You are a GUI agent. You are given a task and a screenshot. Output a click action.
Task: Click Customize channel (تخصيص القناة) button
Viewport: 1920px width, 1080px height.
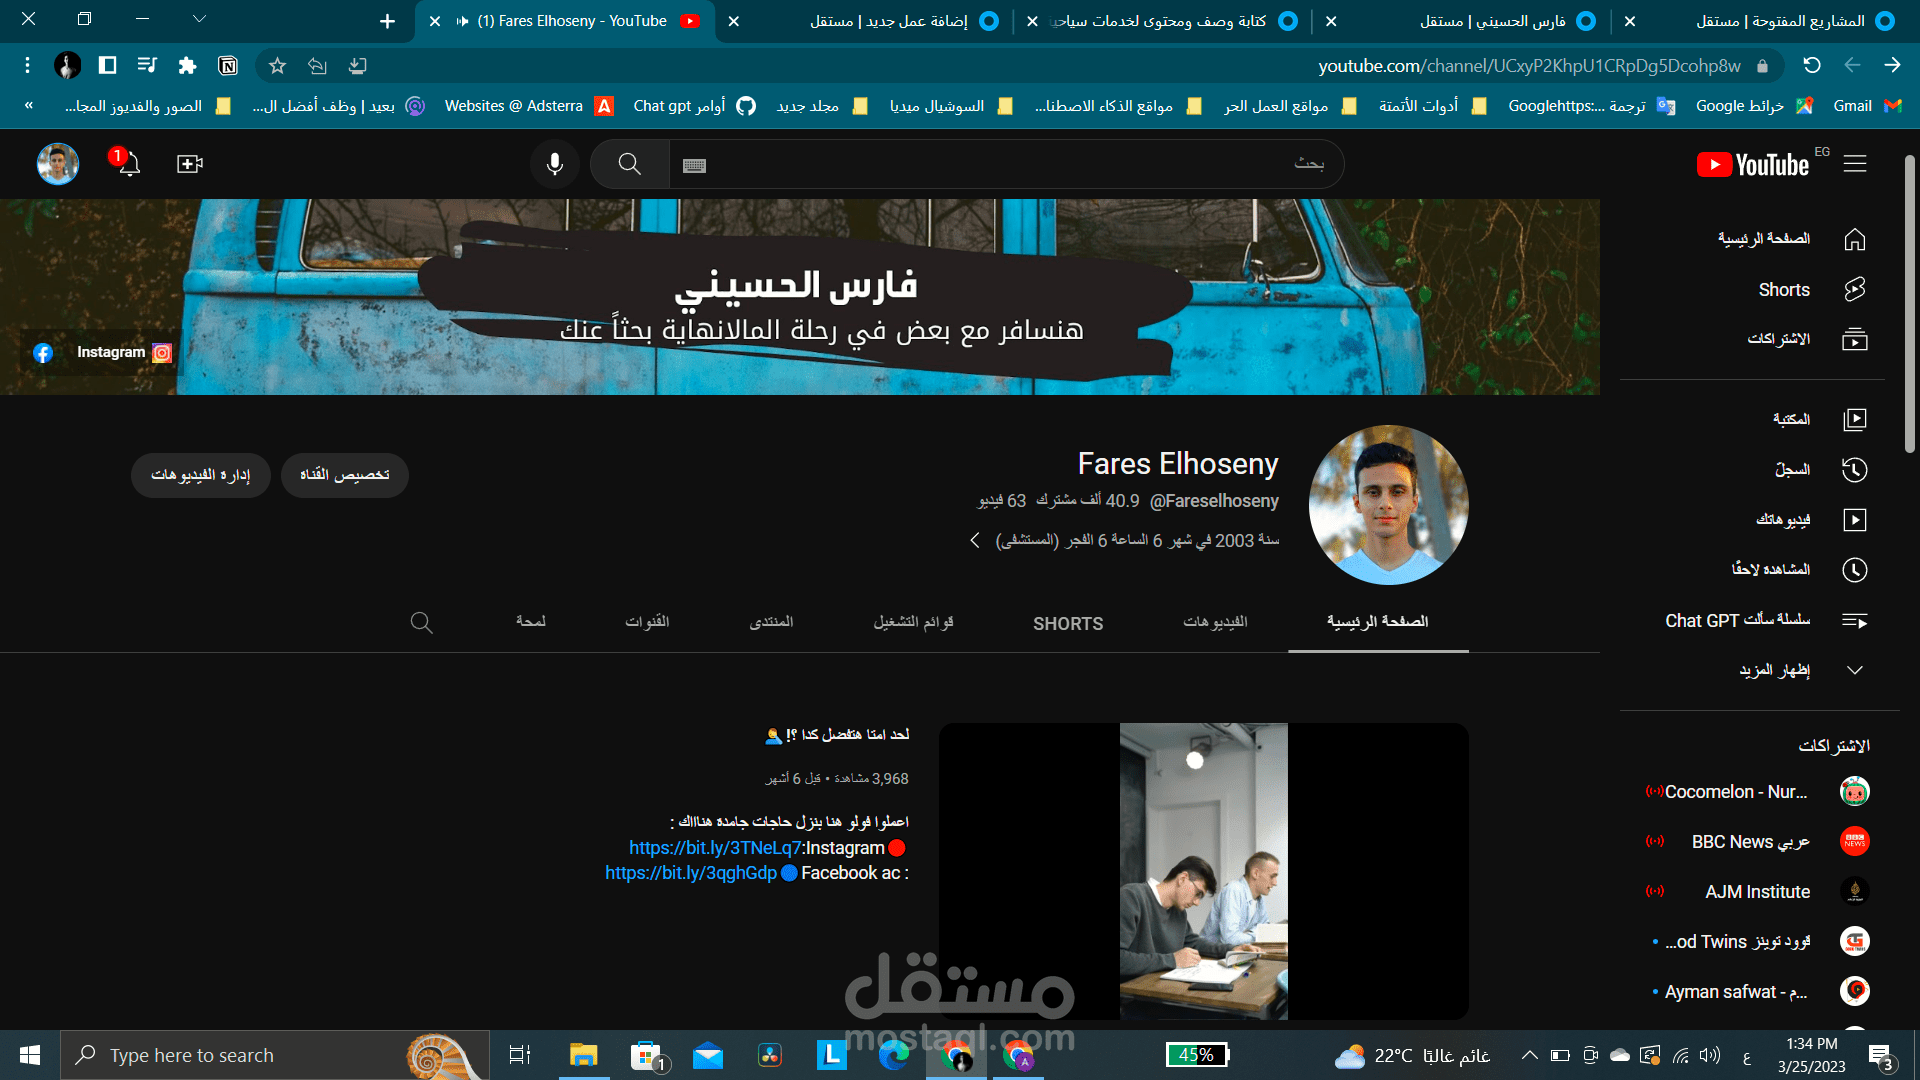click(345, 475)
